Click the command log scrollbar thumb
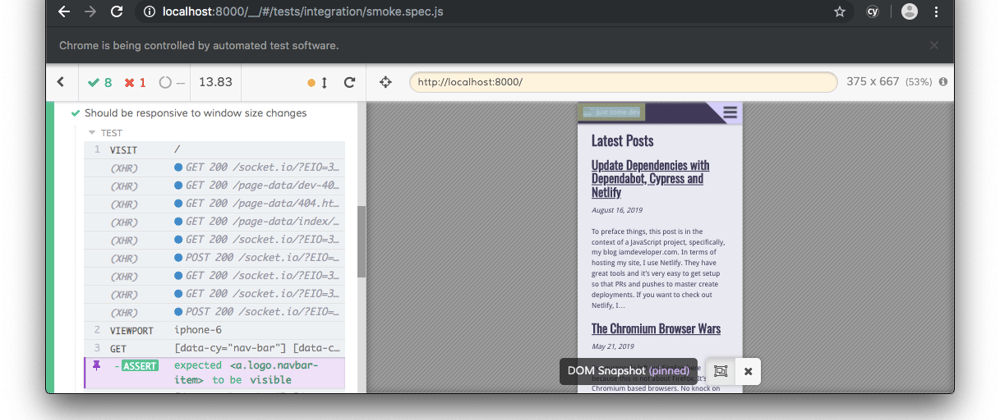The width and height of the screenshot is (1000, 420). click(361, 242)
